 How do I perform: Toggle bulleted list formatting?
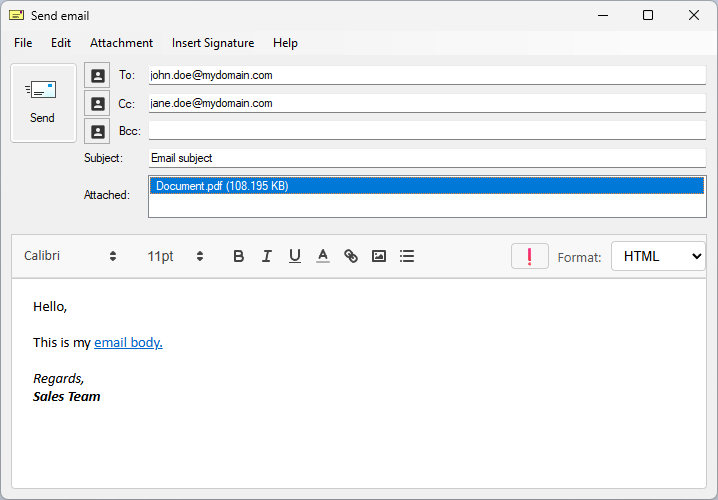tap(406, 256)
